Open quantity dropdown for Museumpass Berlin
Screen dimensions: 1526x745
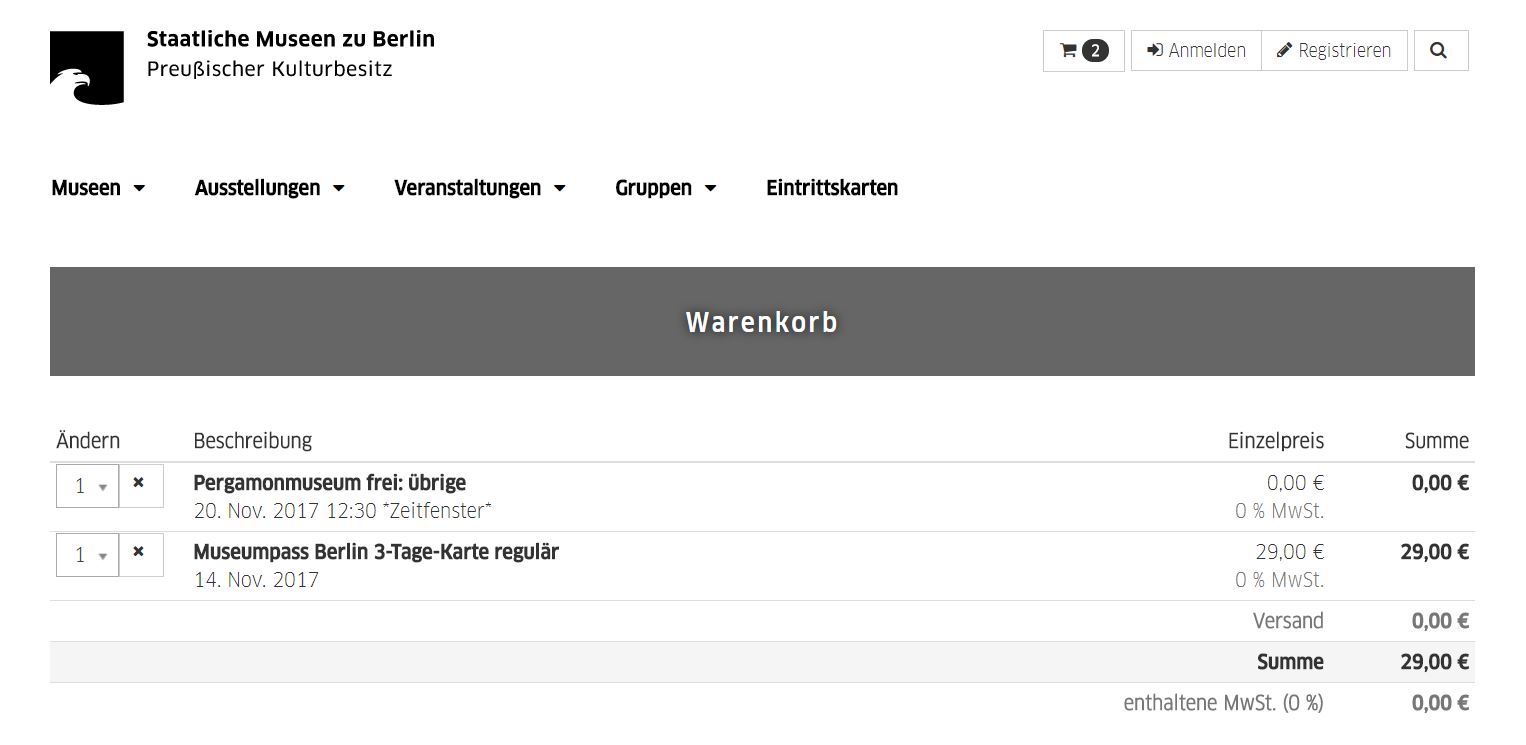[88, 556]
